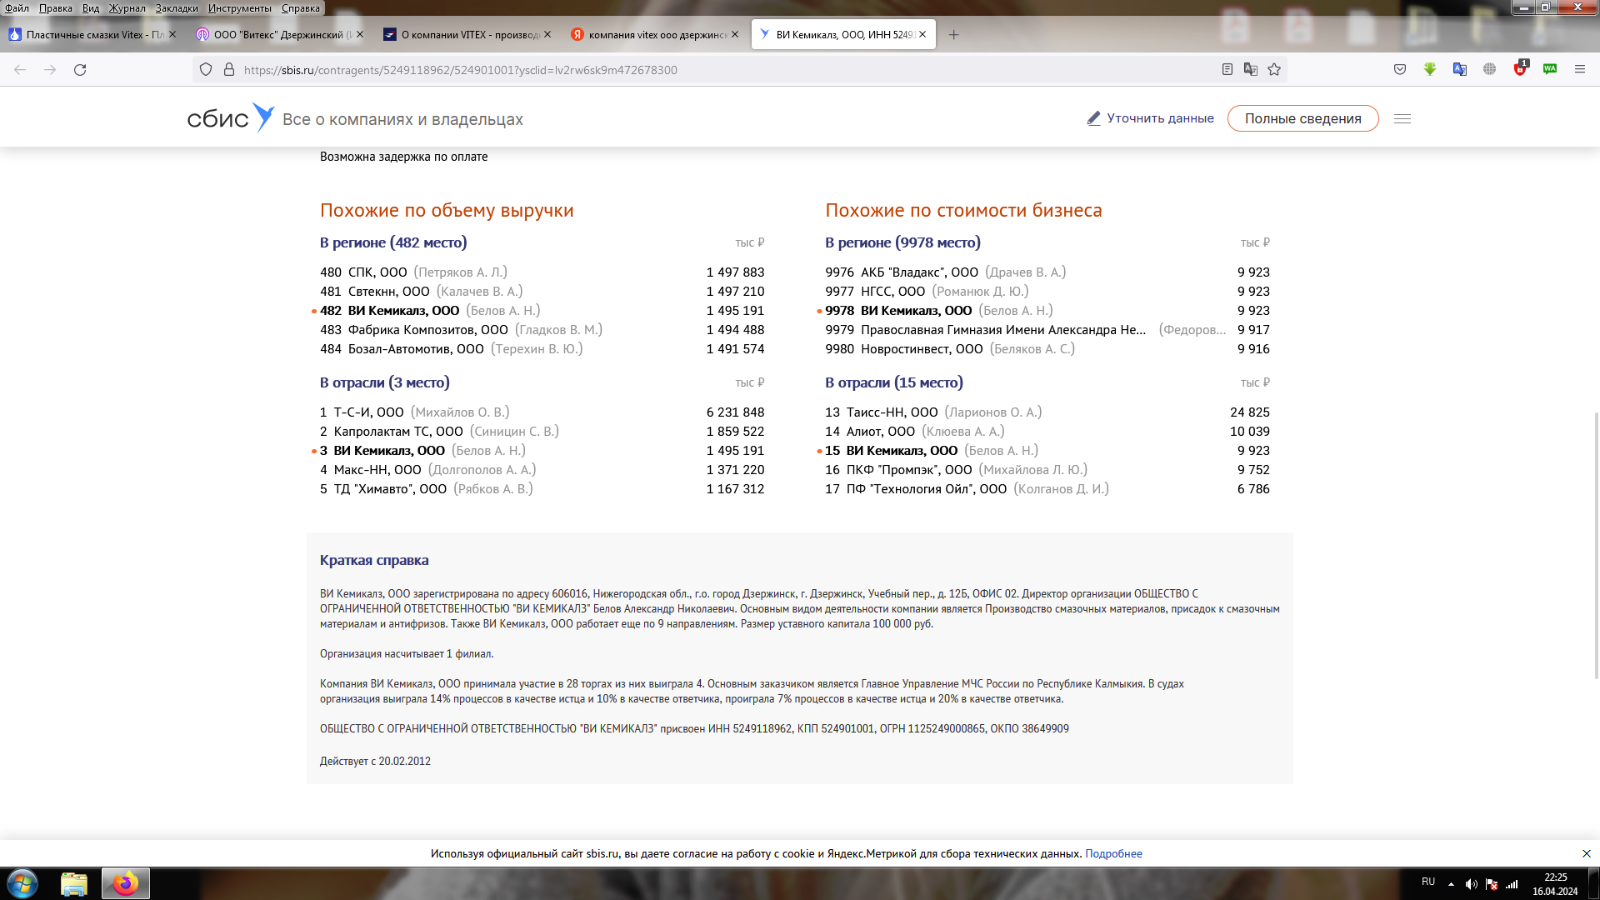Image resolution: width=1600 pixels, height=900 pixels.
Task: Open 'ТД "Химавто", ООО' row
Action: click(x=542, y=489)
